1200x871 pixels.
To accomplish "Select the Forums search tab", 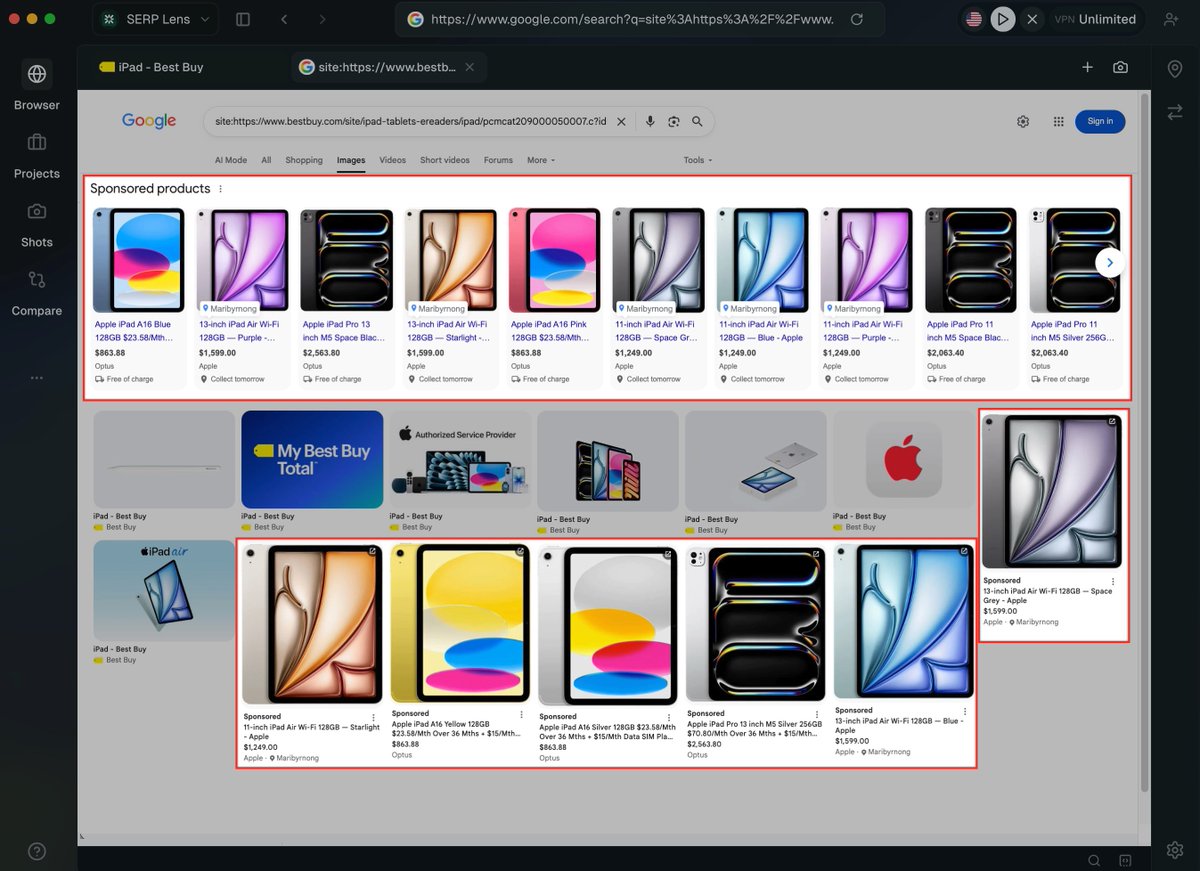I will point(498,160).
